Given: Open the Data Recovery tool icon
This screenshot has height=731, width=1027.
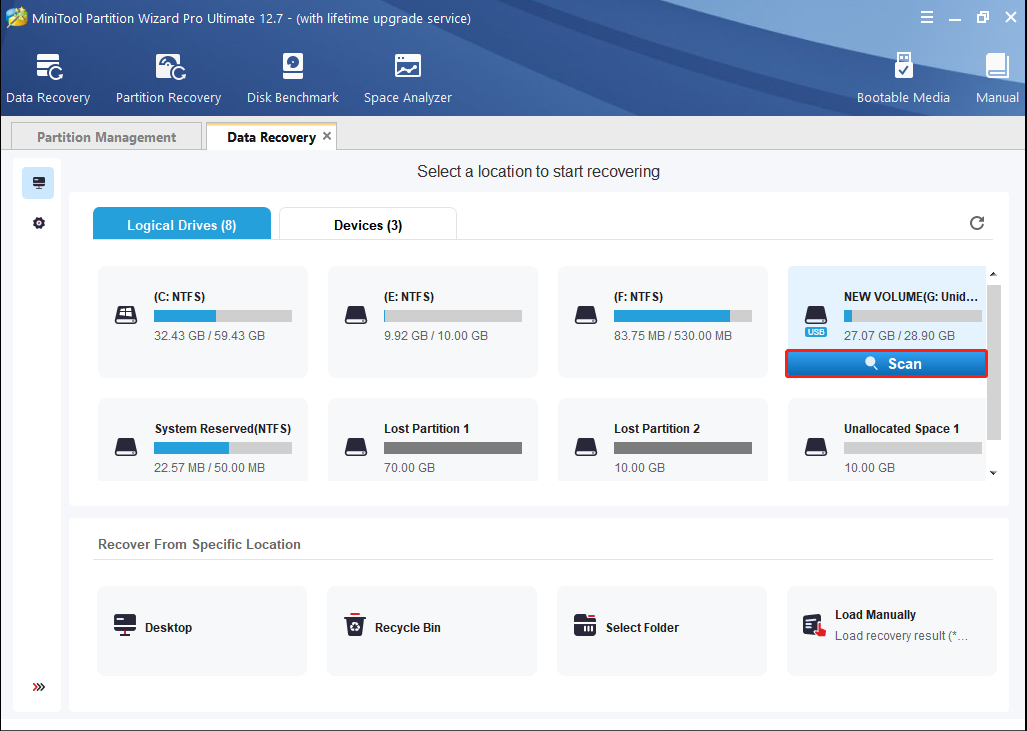Looking at the screenshot, I should (x=49, y=67).
